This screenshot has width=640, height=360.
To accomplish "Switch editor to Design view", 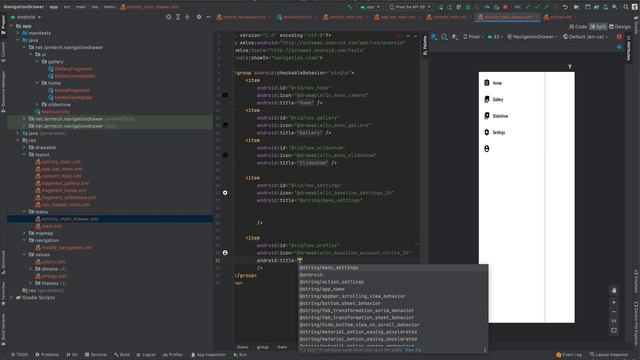I will click(620, 27).
